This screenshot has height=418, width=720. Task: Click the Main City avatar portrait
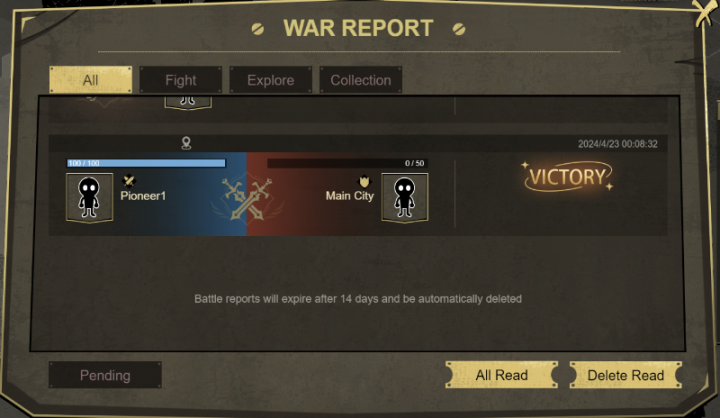405,198
